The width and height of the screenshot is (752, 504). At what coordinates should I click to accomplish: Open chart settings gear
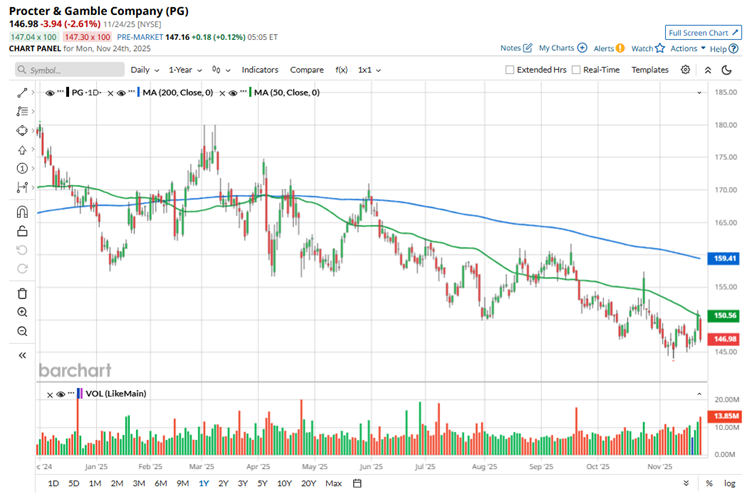click(685, 70)
